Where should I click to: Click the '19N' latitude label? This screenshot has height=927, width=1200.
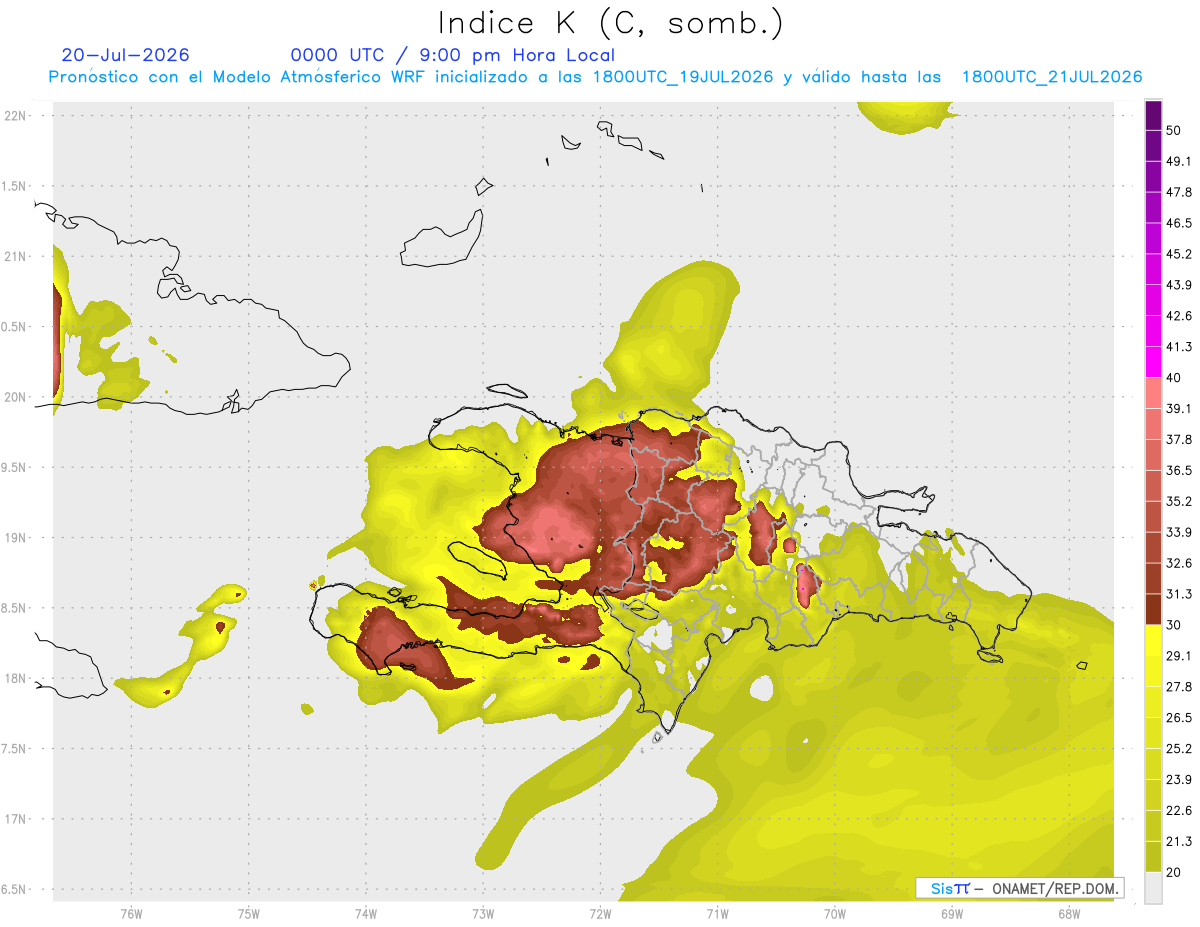16,538
